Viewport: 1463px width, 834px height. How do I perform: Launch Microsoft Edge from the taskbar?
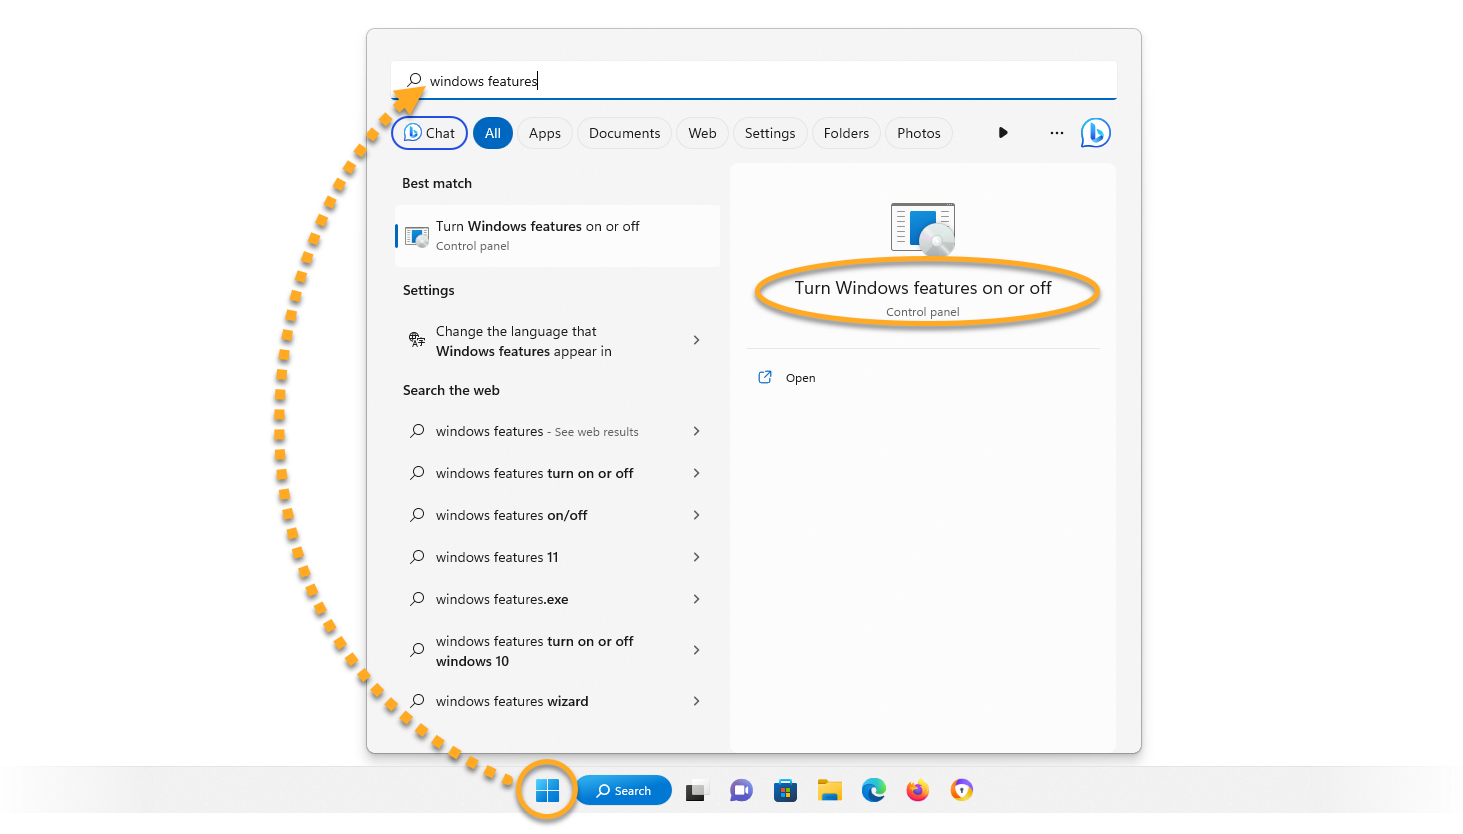pos(874,791)
